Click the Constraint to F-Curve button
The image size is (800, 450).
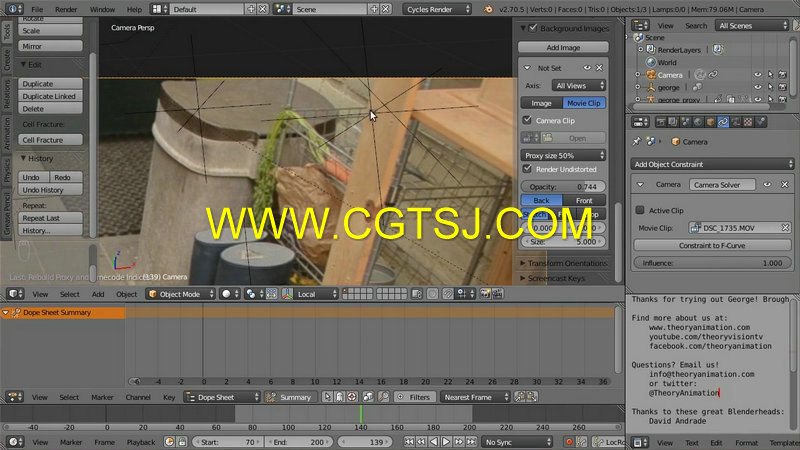click(x=712, y=245)
